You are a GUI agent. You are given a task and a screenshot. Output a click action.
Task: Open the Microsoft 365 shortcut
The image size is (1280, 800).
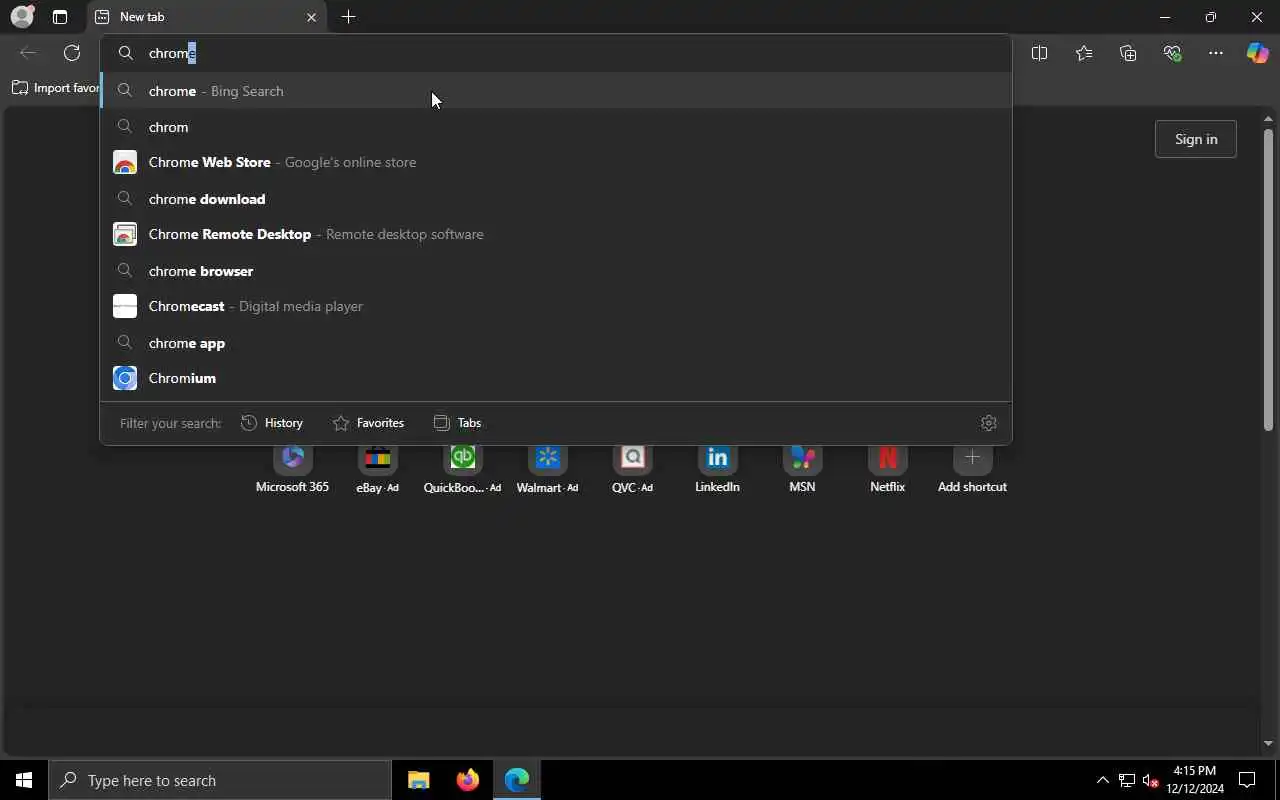coord(292,468)
